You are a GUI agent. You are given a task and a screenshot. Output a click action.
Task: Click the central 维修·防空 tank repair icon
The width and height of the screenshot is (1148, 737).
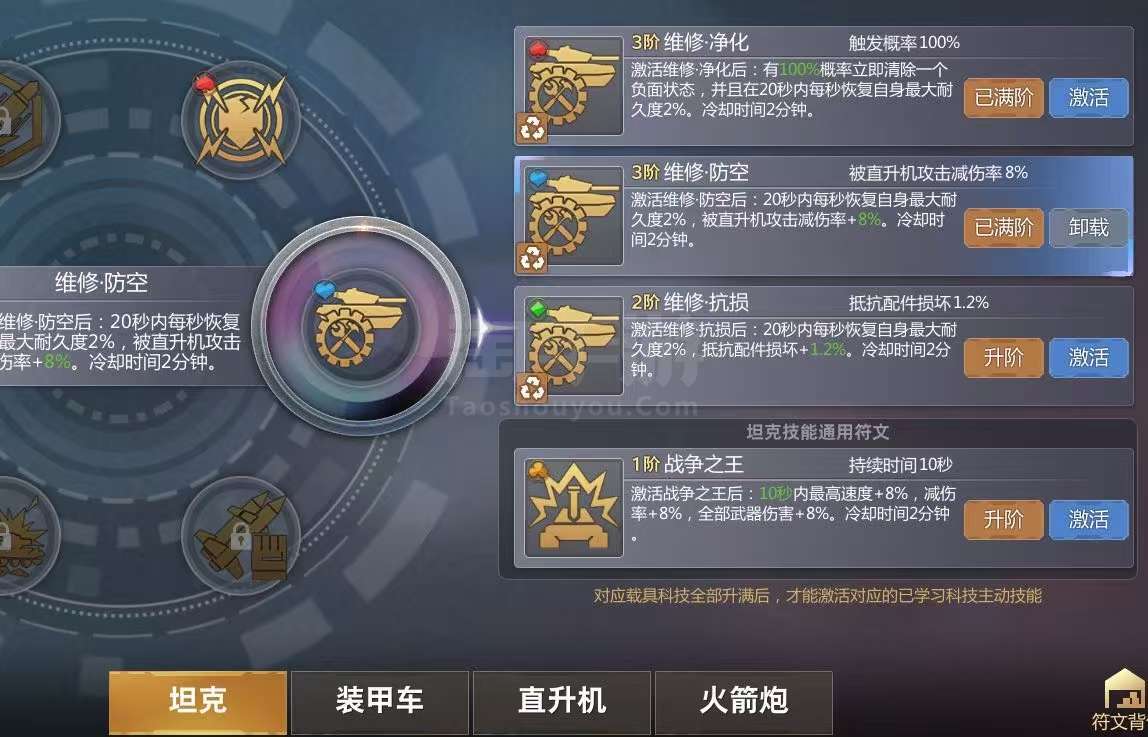(362, 324)
